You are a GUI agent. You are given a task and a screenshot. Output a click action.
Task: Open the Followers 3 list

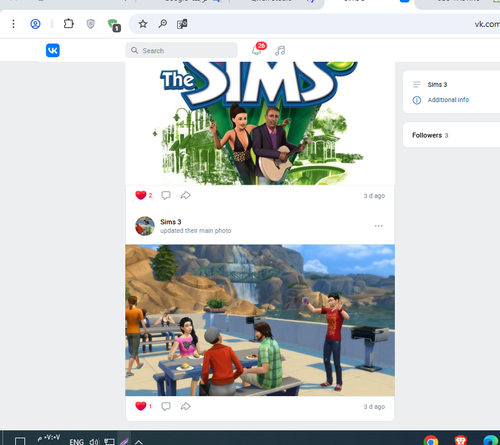pos(430,135)
